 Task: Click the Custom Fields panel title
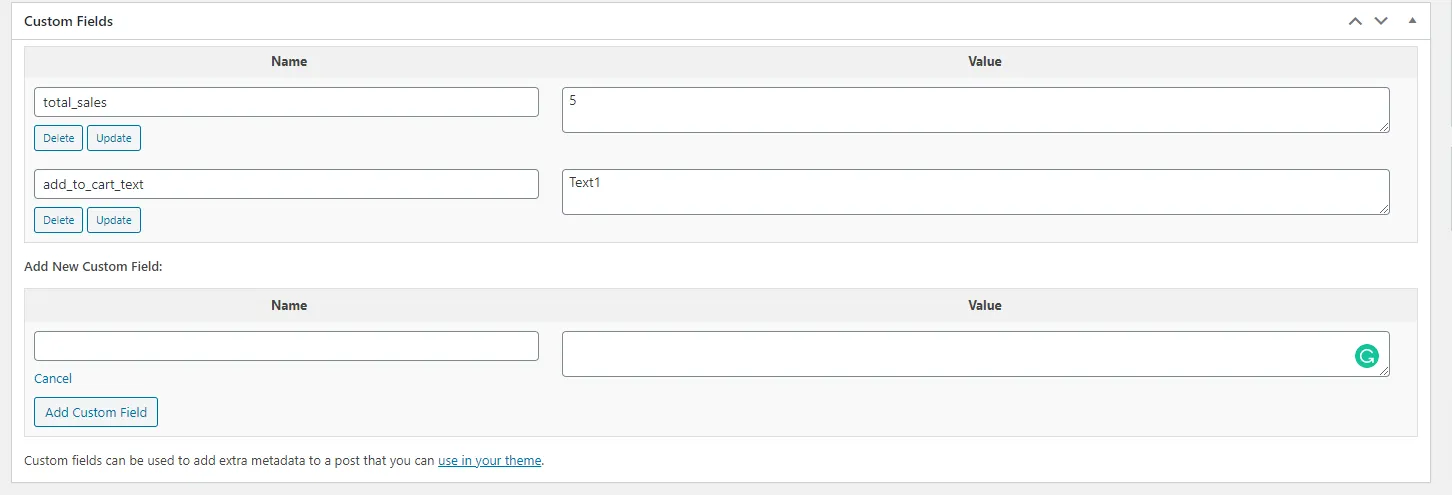coord(69,21)
